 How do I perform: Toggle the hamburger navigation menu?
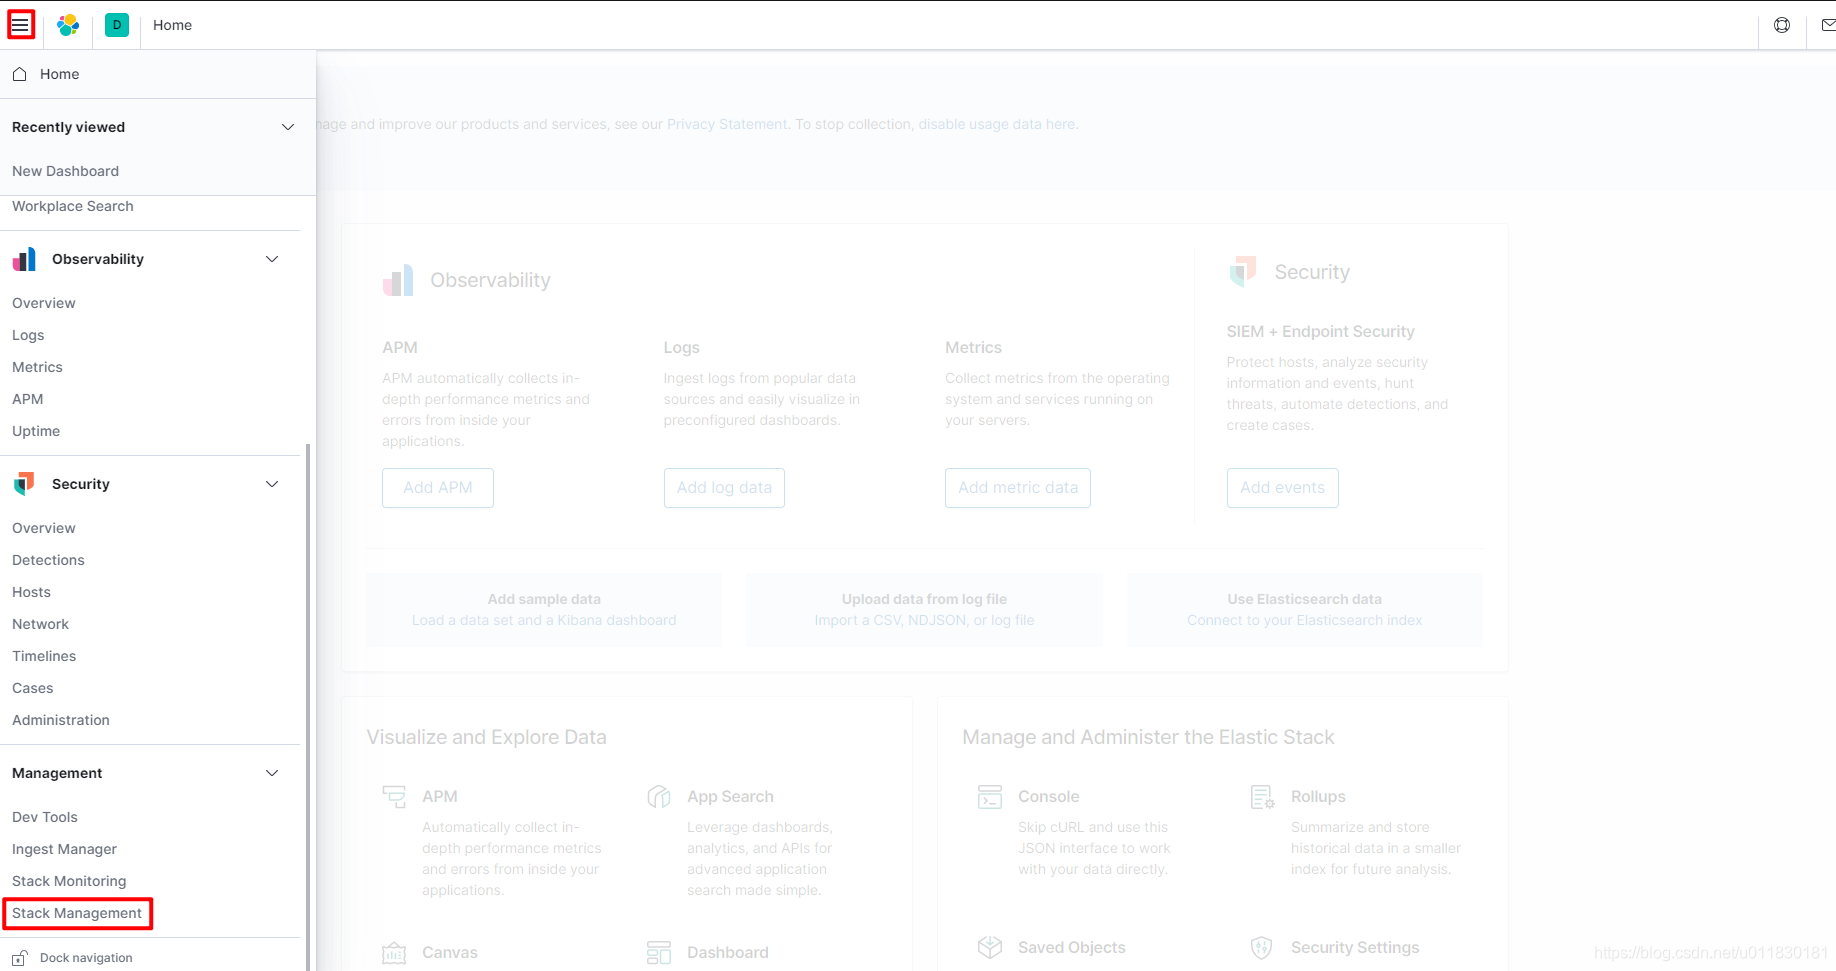(x=21, y=25)
